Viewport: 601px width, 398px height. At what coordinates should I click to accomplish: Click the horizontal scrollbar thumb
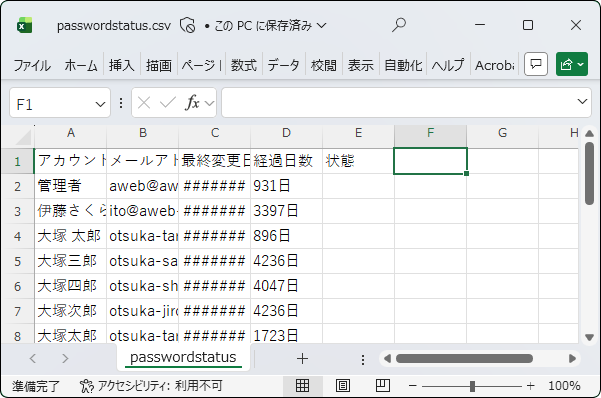pos(464,359)
